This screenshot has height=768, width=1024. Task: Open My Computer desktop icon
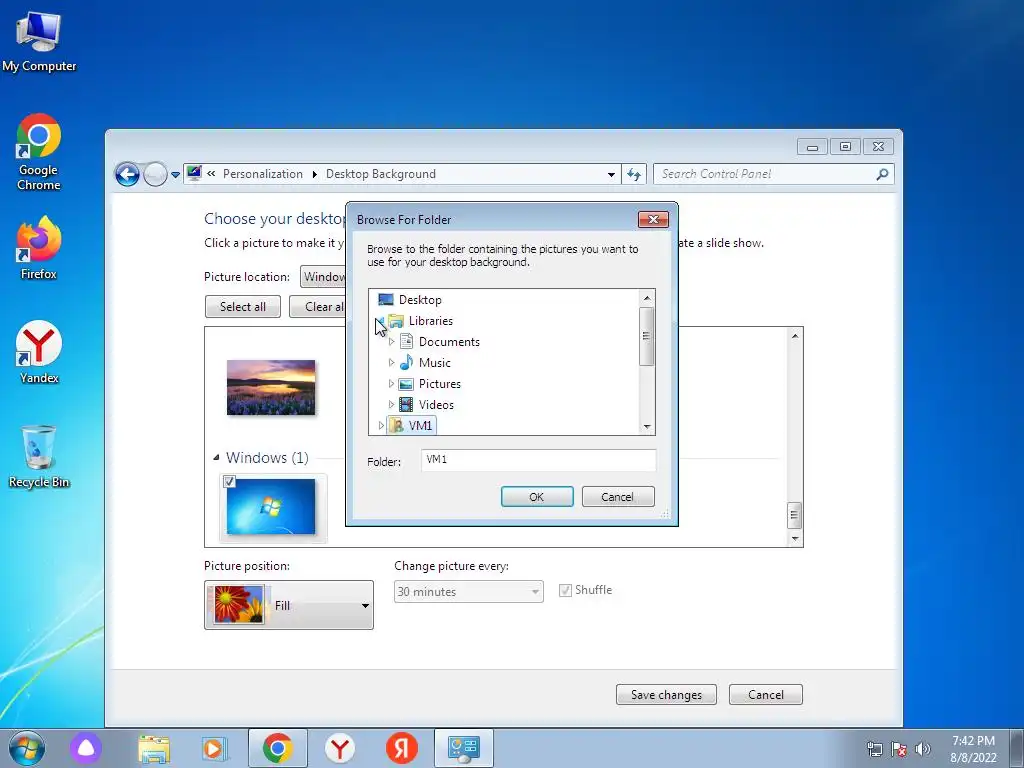click(39, 42)
